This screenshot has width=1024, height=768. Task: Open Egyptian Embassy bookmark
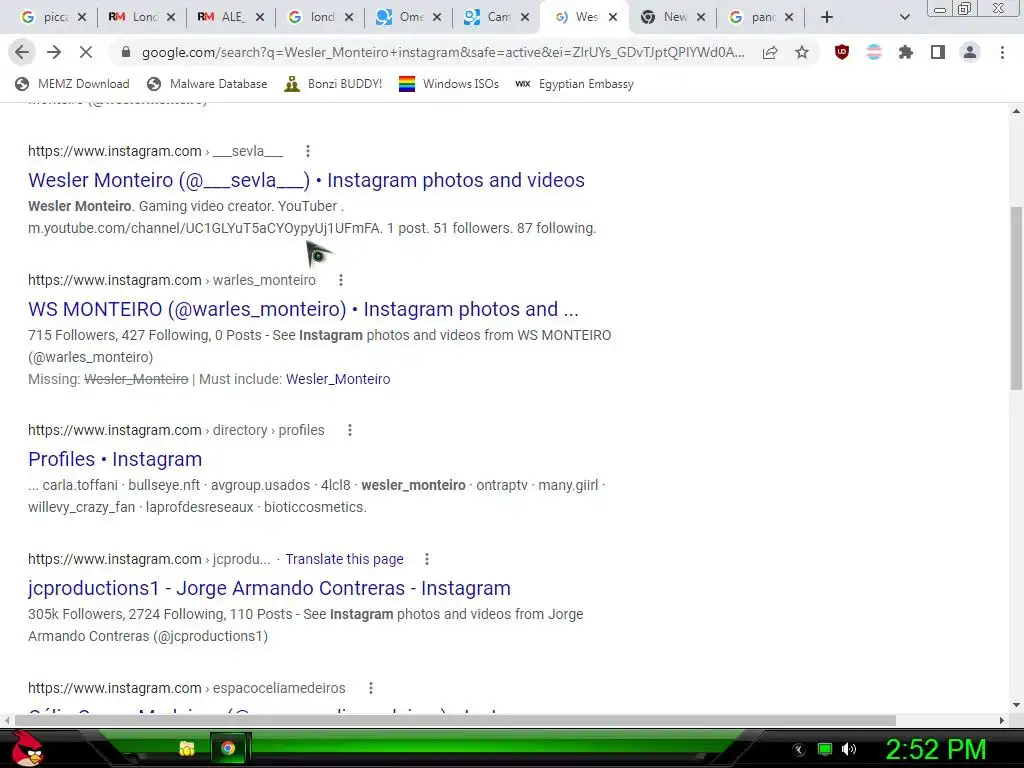point(574,84)
